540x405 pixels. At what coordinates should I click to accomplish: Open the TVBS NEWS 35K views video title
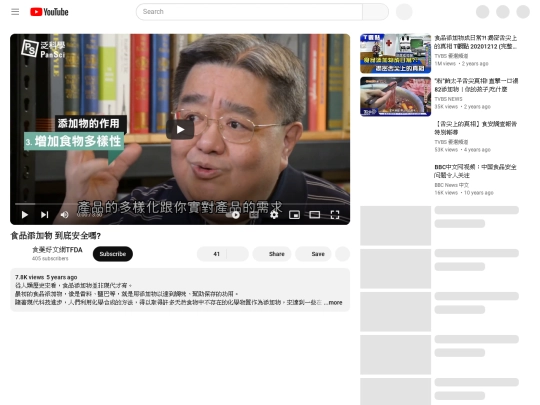pos(476,85)
